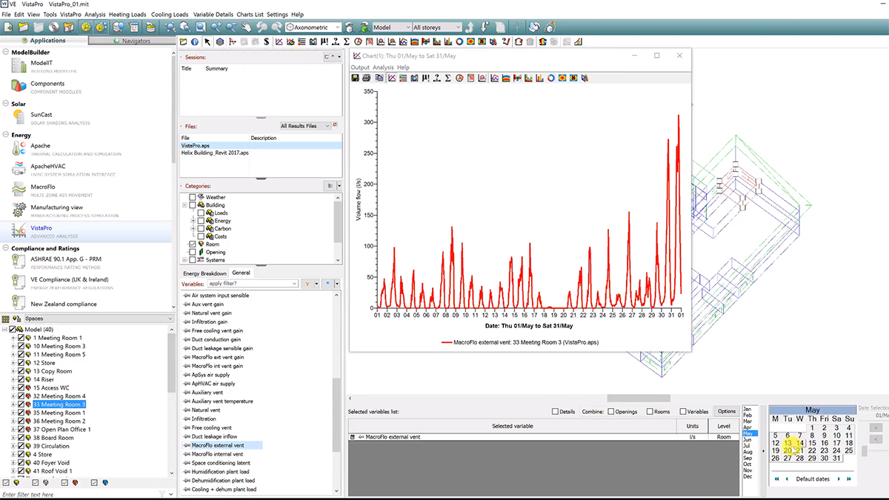The width and height of the screenshot is (889, 500).
Task: Select 37 Open Plan Office 1 room
Action: pyautogui.click(x=62, y=430)
